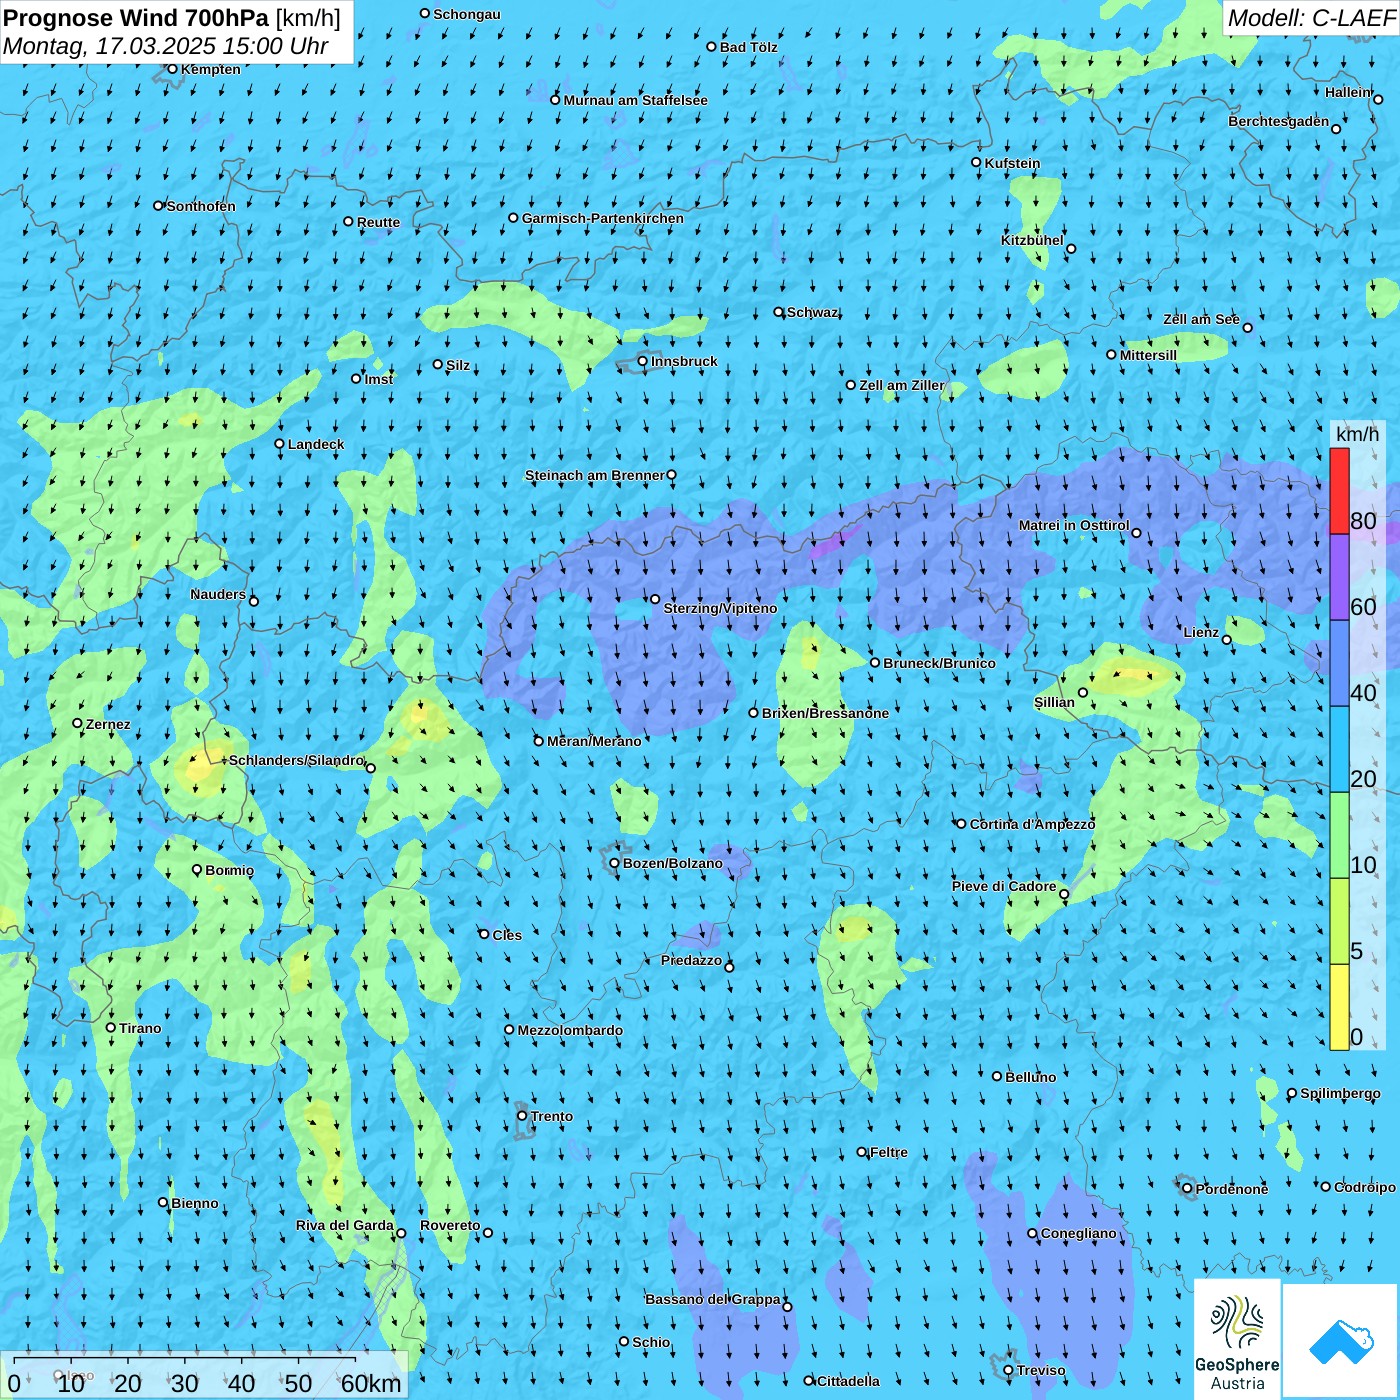
Task: Click the Zernez label
Action: pos(108,724)
